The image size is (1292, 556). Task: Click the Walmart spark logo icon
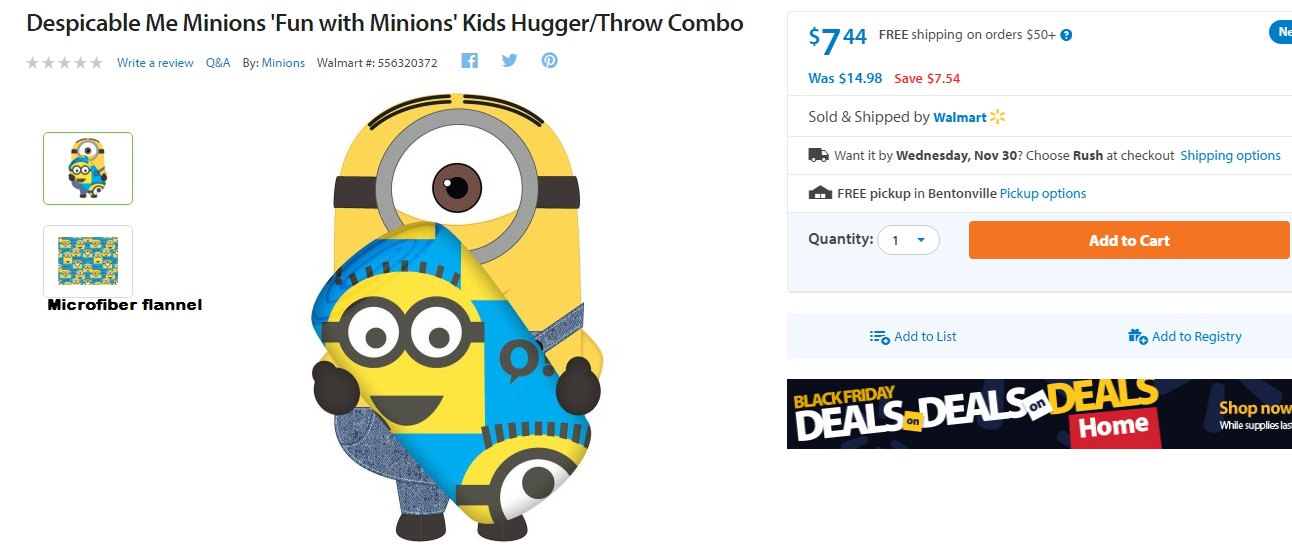point(997,117)
